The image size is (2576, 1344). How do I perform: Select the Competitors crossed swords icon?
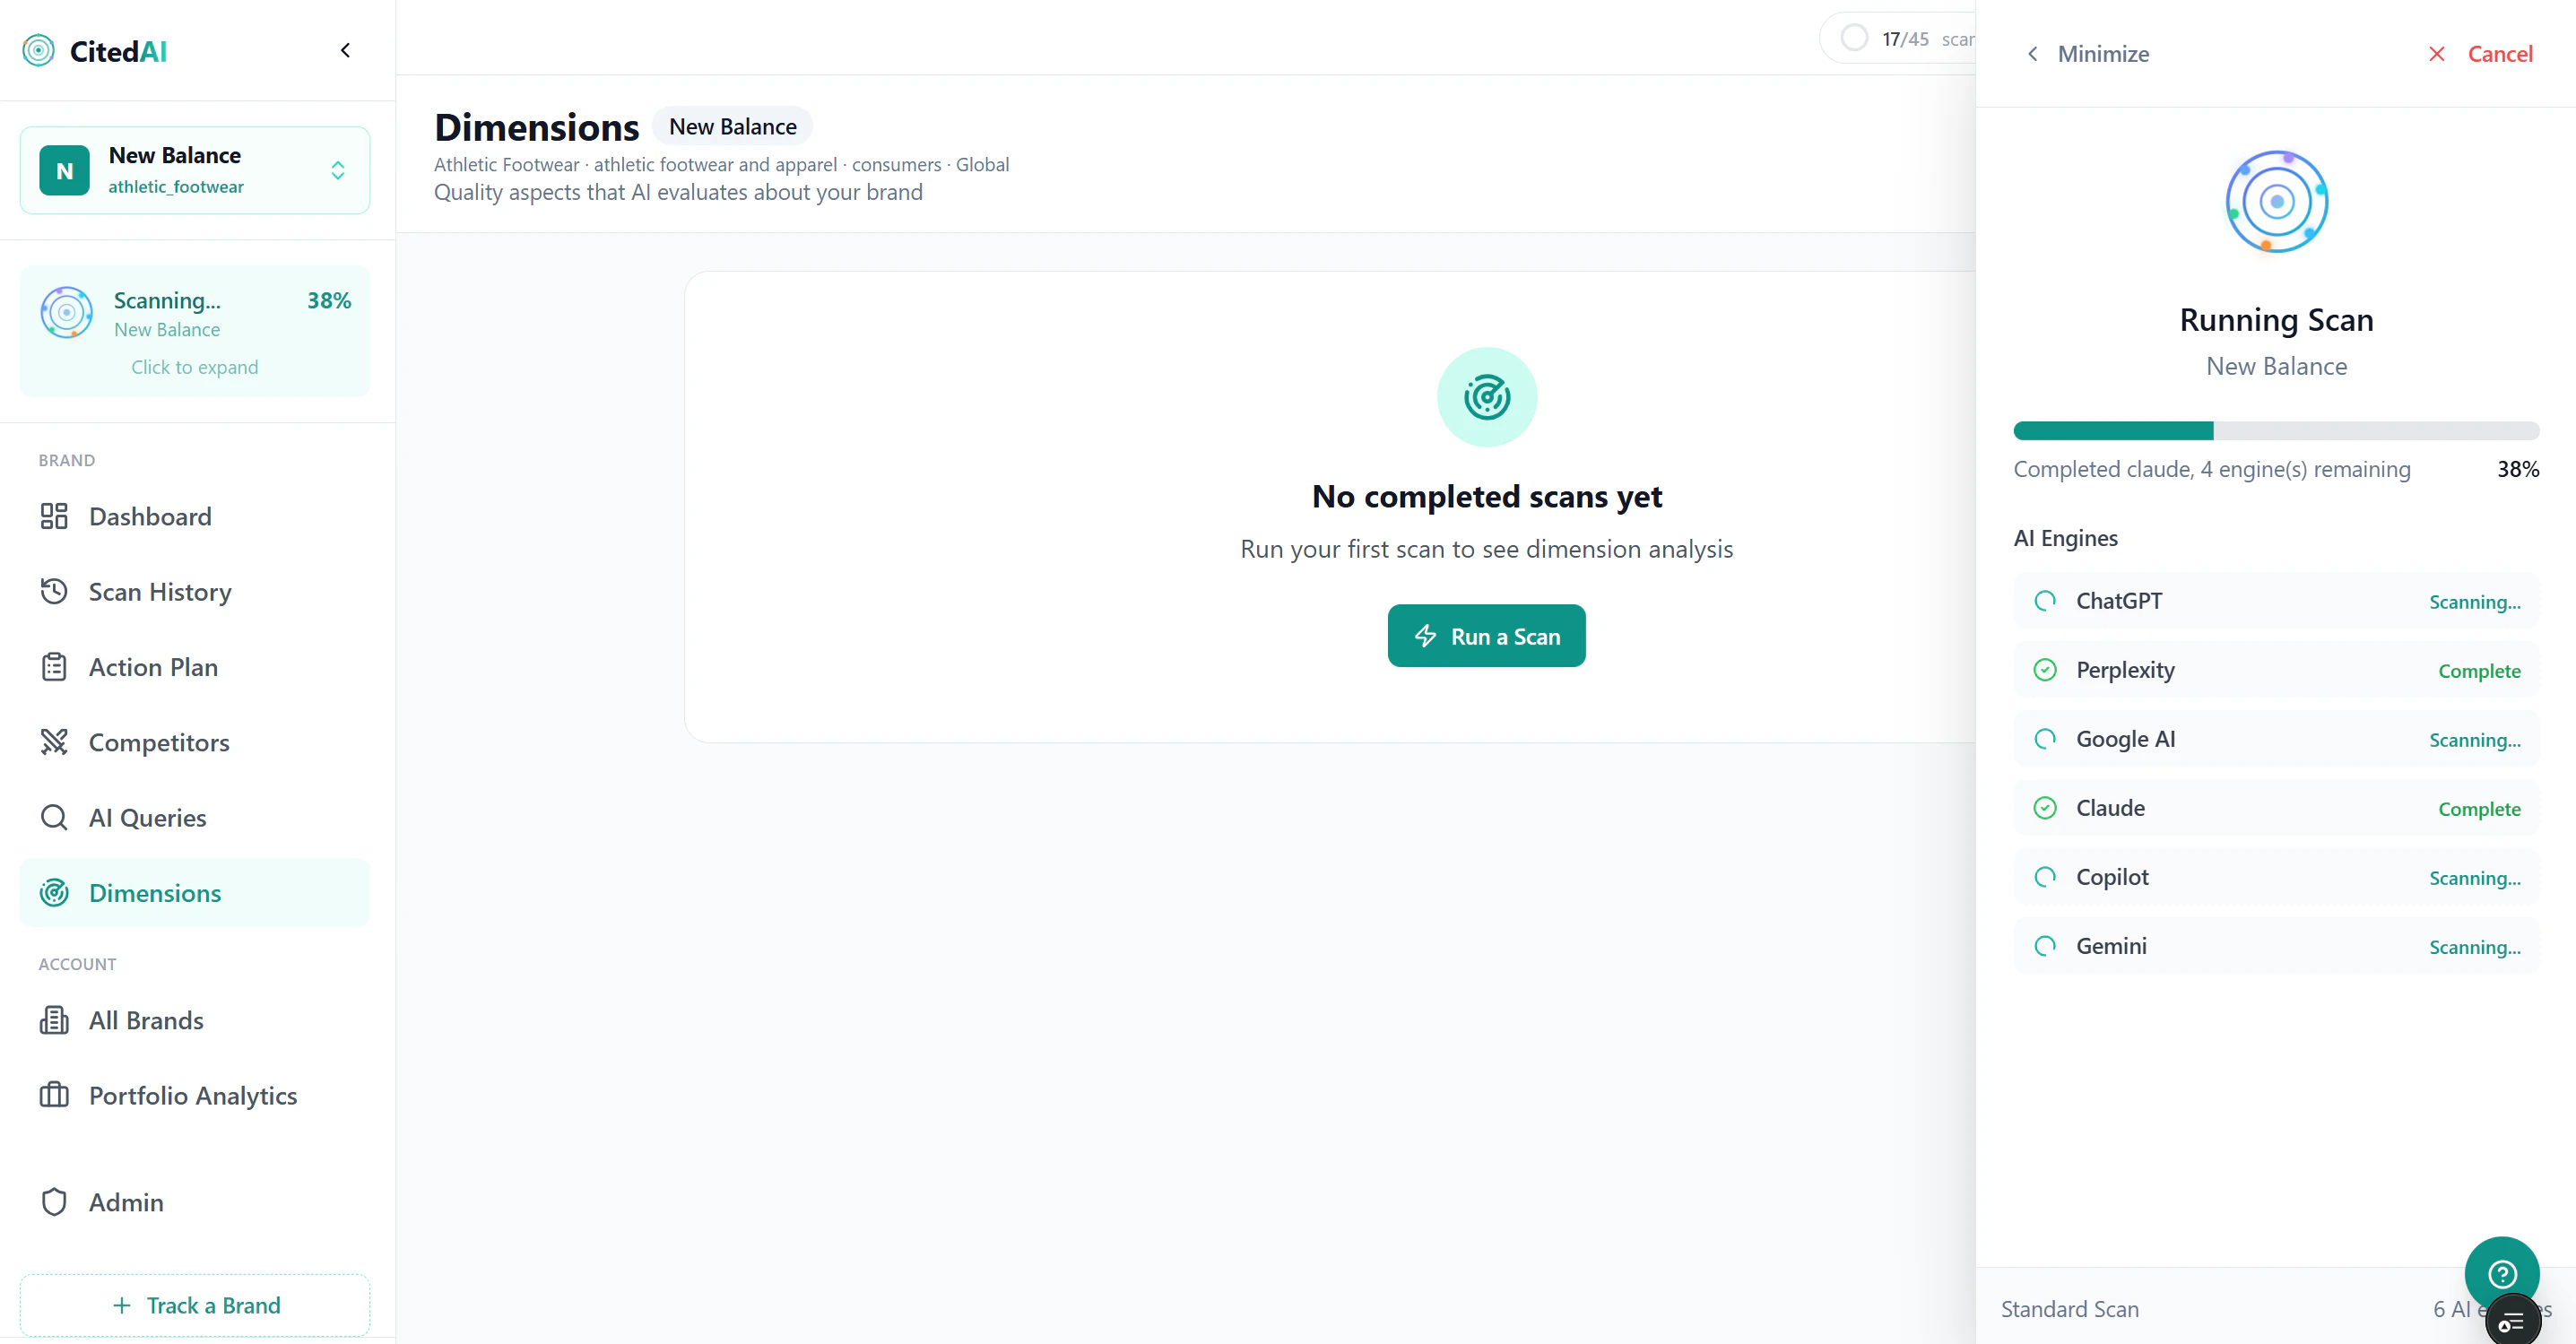54,742
